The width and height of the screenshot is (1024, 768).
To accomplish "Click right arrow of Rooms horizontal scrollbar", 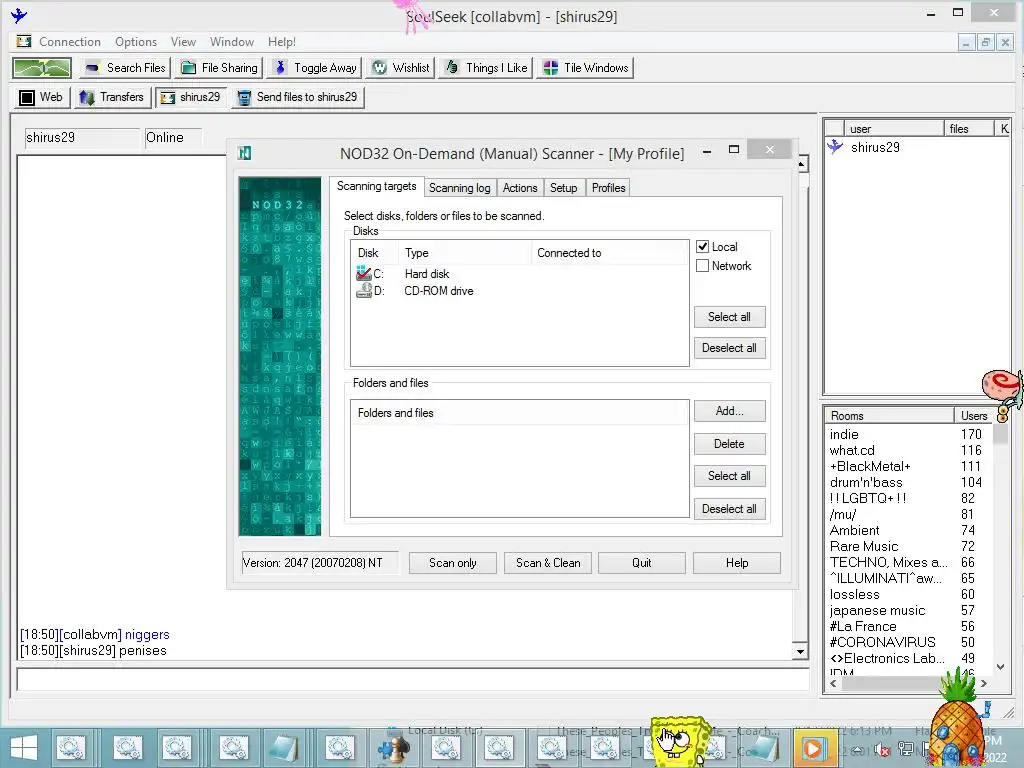I will click(984, 684).
